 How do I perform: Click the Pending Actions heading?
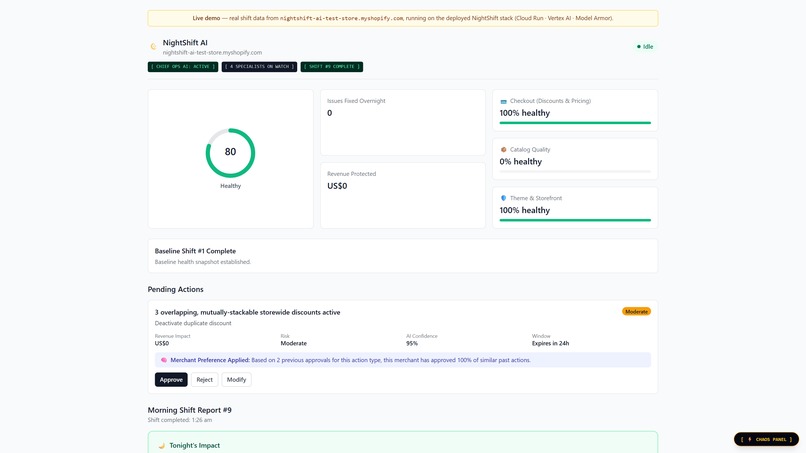pyautogui.click(x=175, y=289)
